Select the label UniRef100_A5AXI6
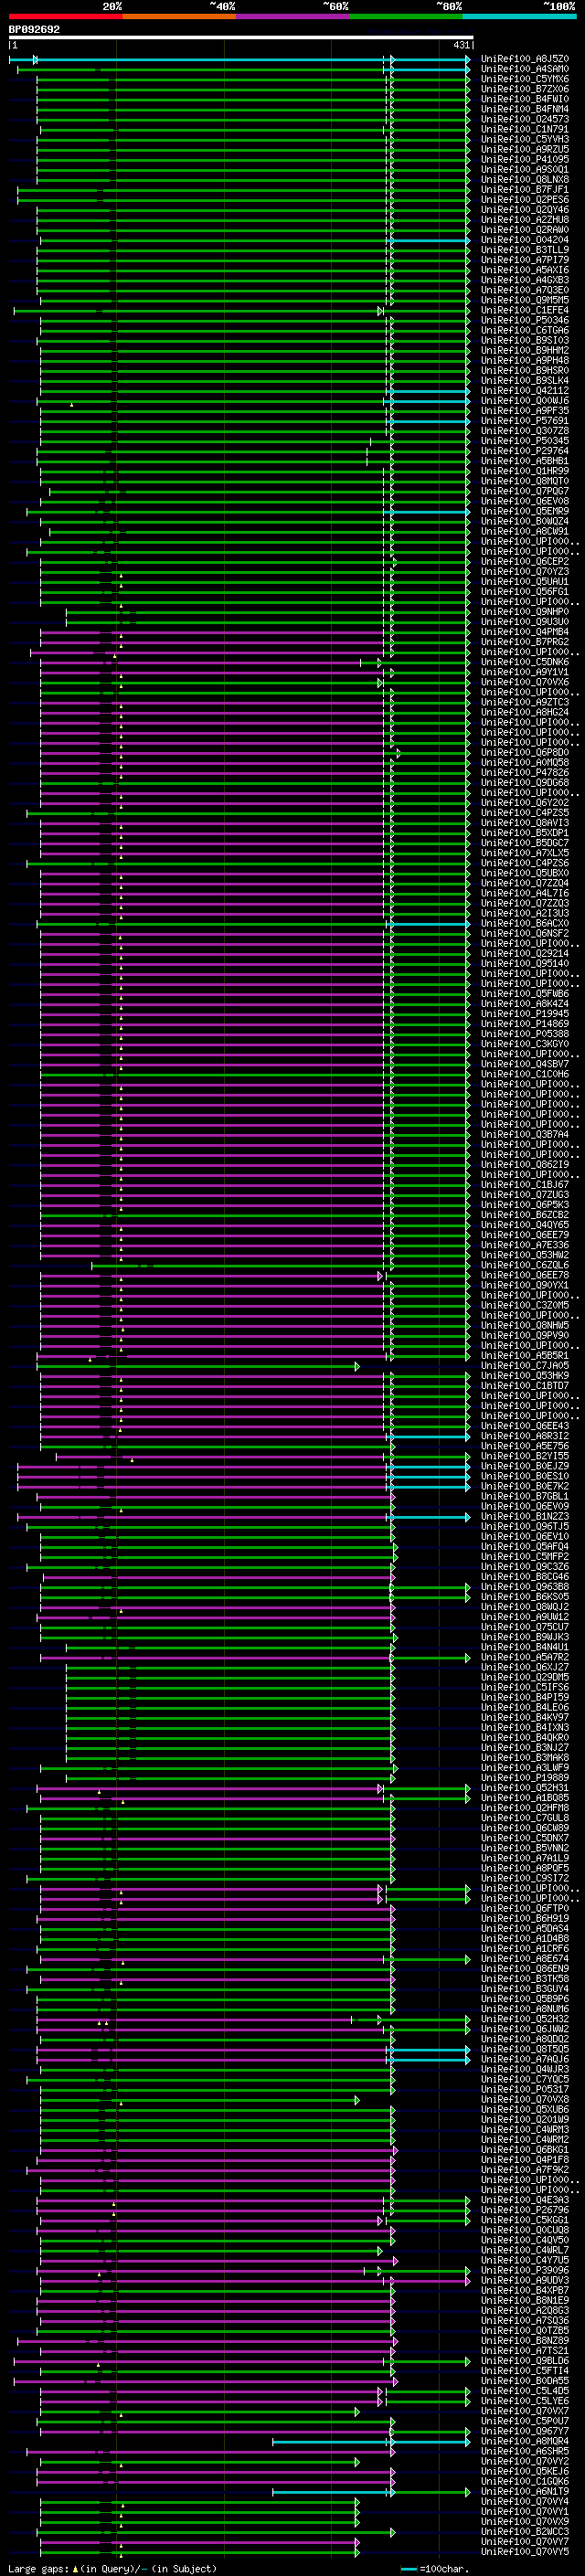This screenshot has height=2576, width=585. pos(525,270)
